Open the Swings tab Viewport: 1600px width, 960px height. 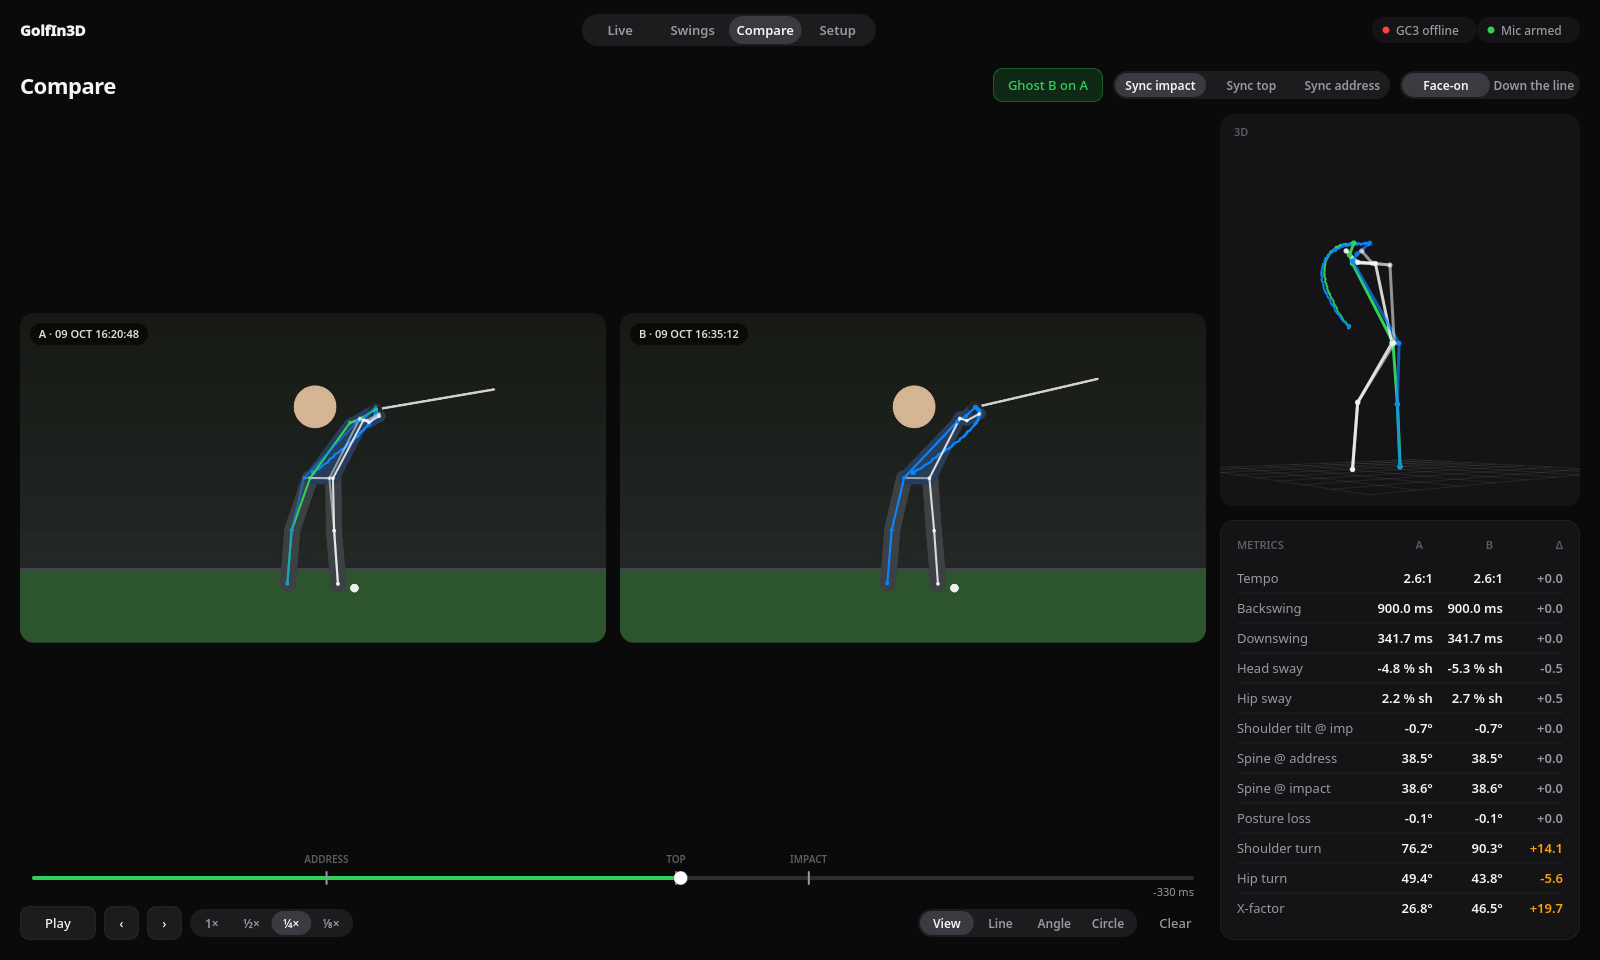(x=692, y=30)
